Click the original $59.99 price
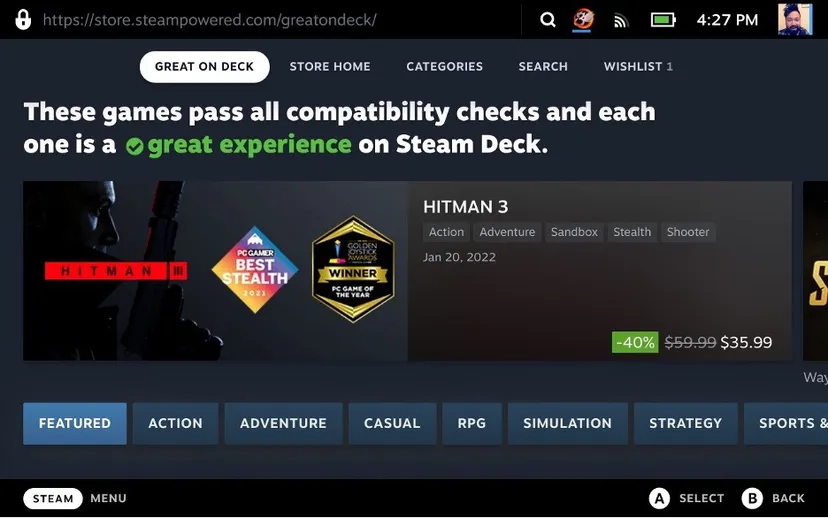 coord(690,342)
